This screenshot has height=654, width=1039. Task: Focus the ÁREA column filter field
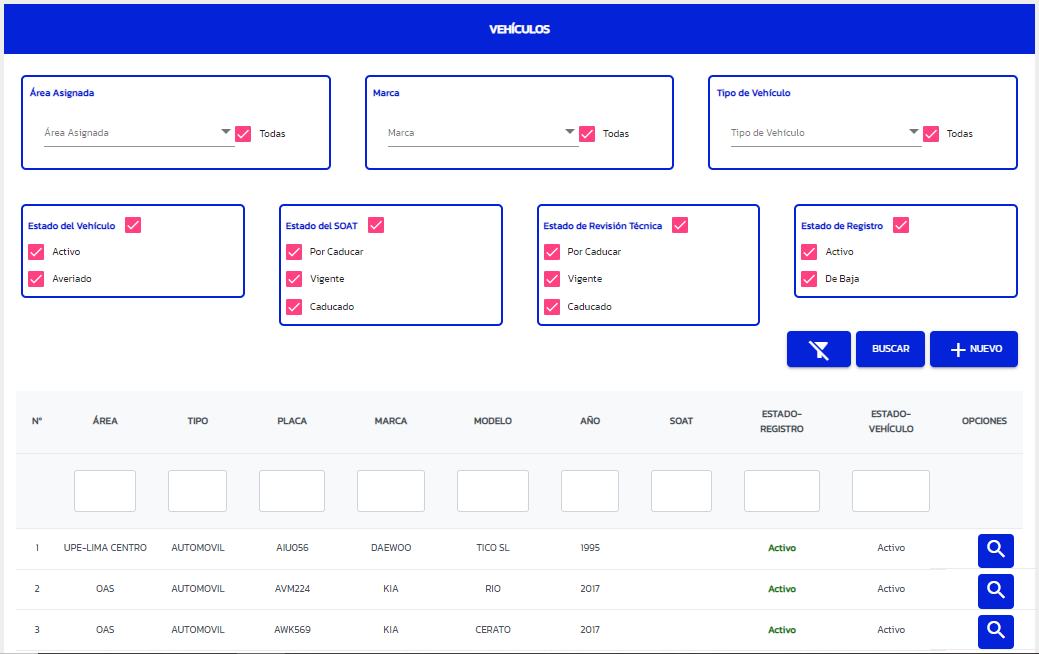(x=105, y=491)
